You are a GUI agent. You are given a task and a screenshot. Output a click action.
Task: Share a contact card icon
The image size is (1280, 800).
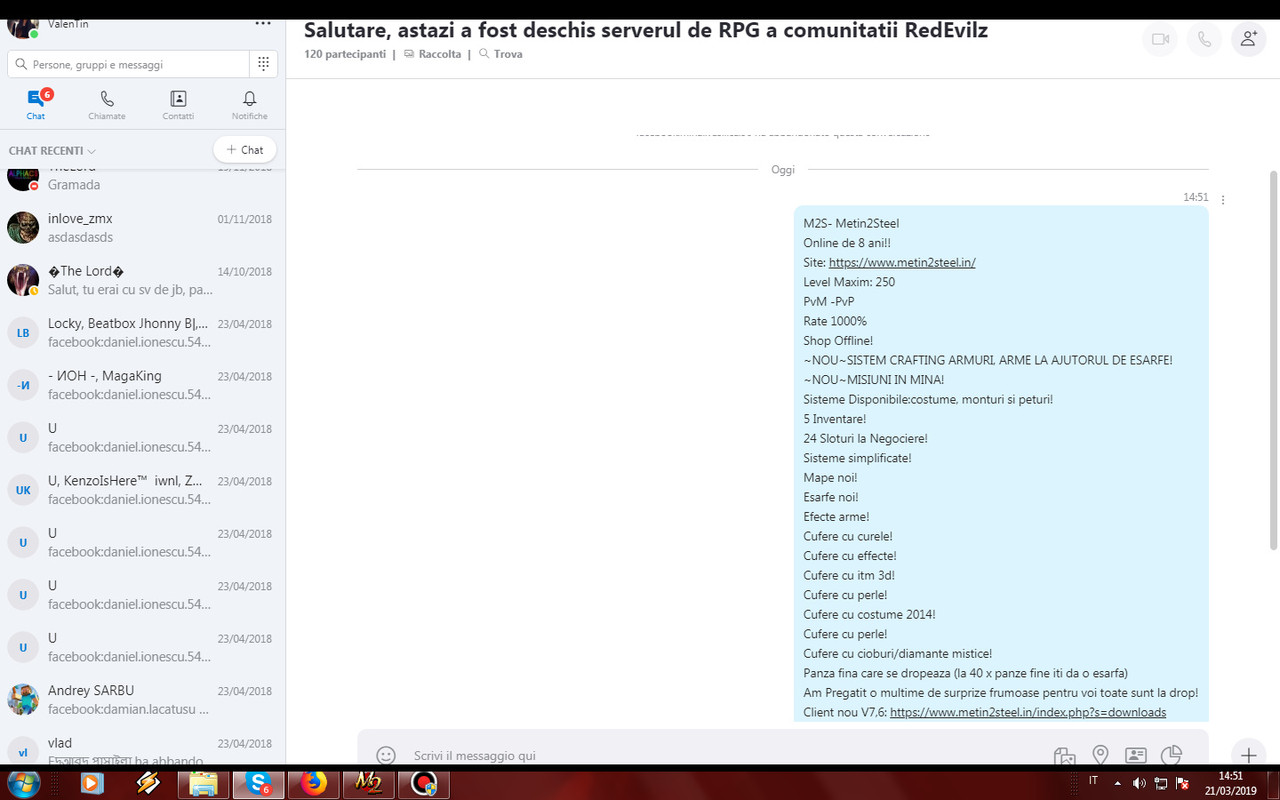coord(1135,755)
